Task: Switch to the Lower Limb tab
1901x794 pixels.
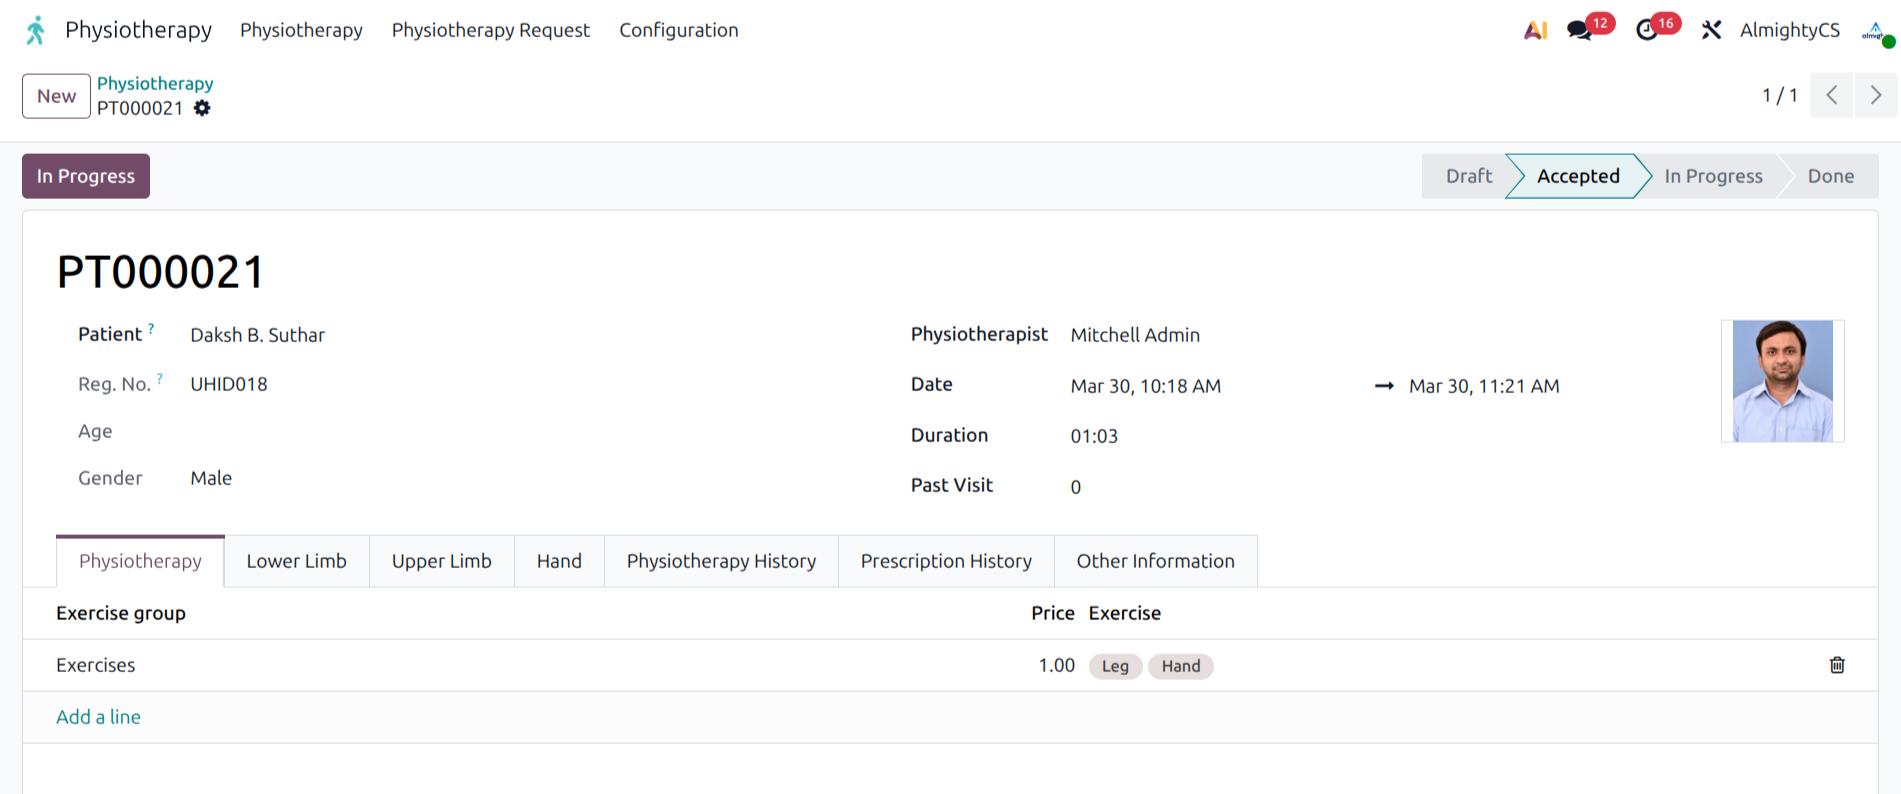Action: click(296, 561)
